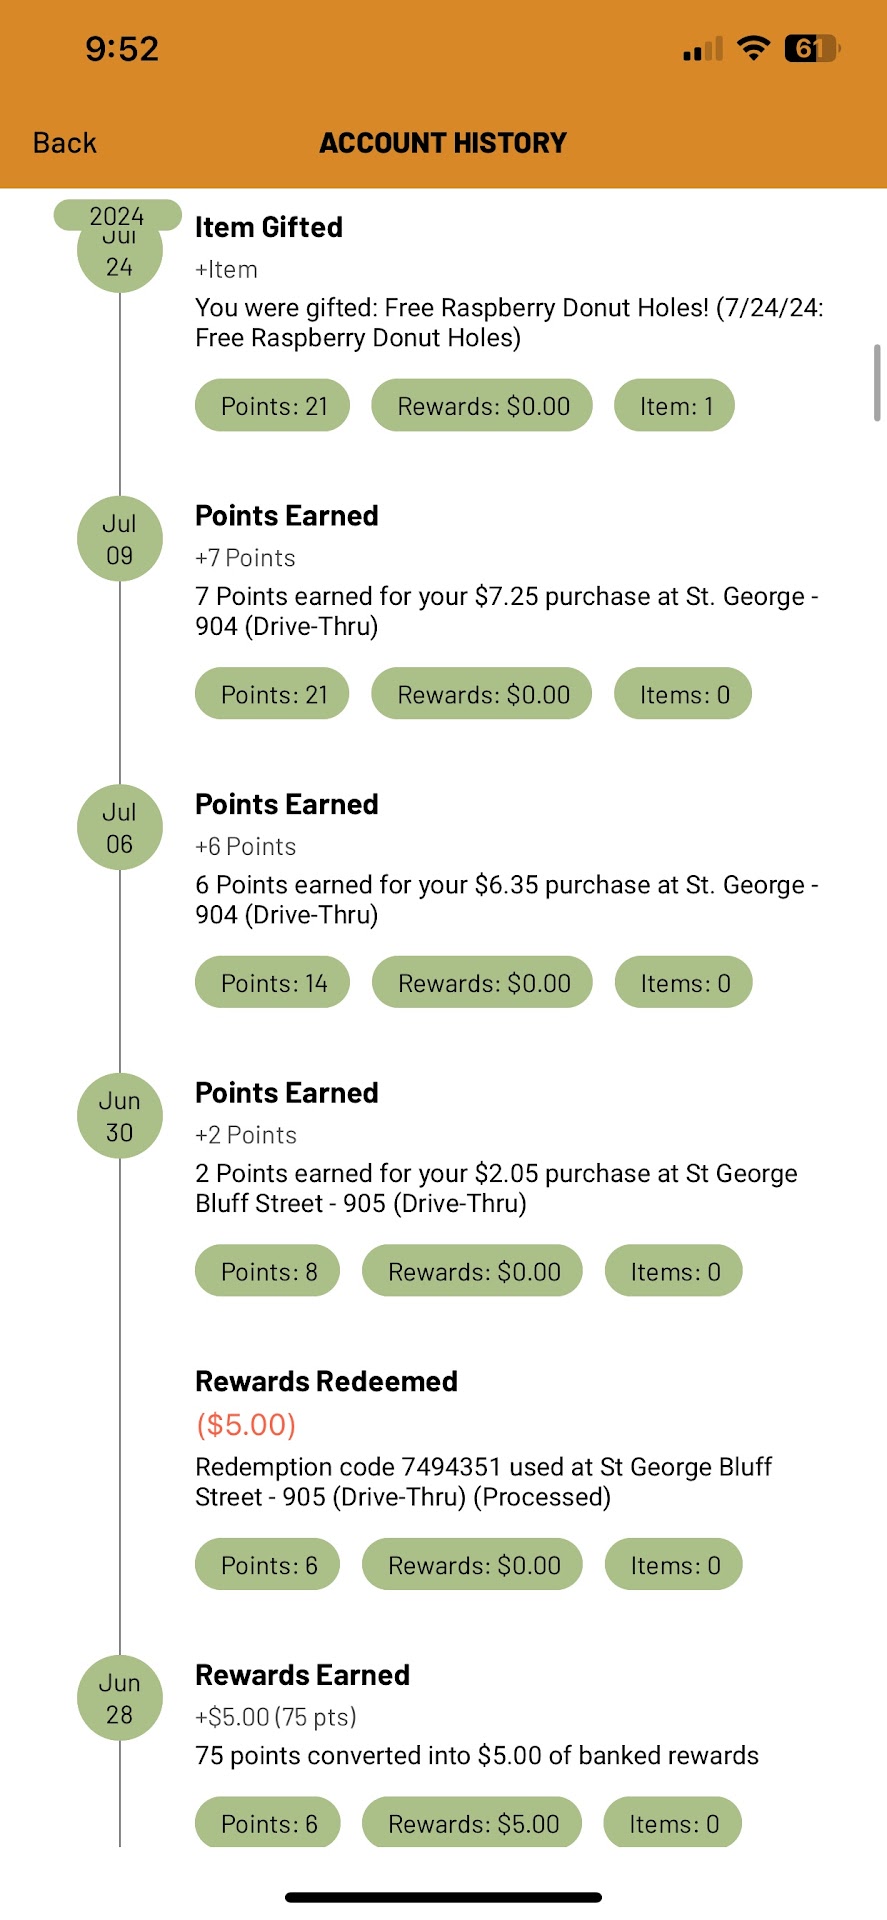This screenshot has width=887, height=1920.
Task: Select the Jul 09 timeline marker
Action: click(120, 539)
